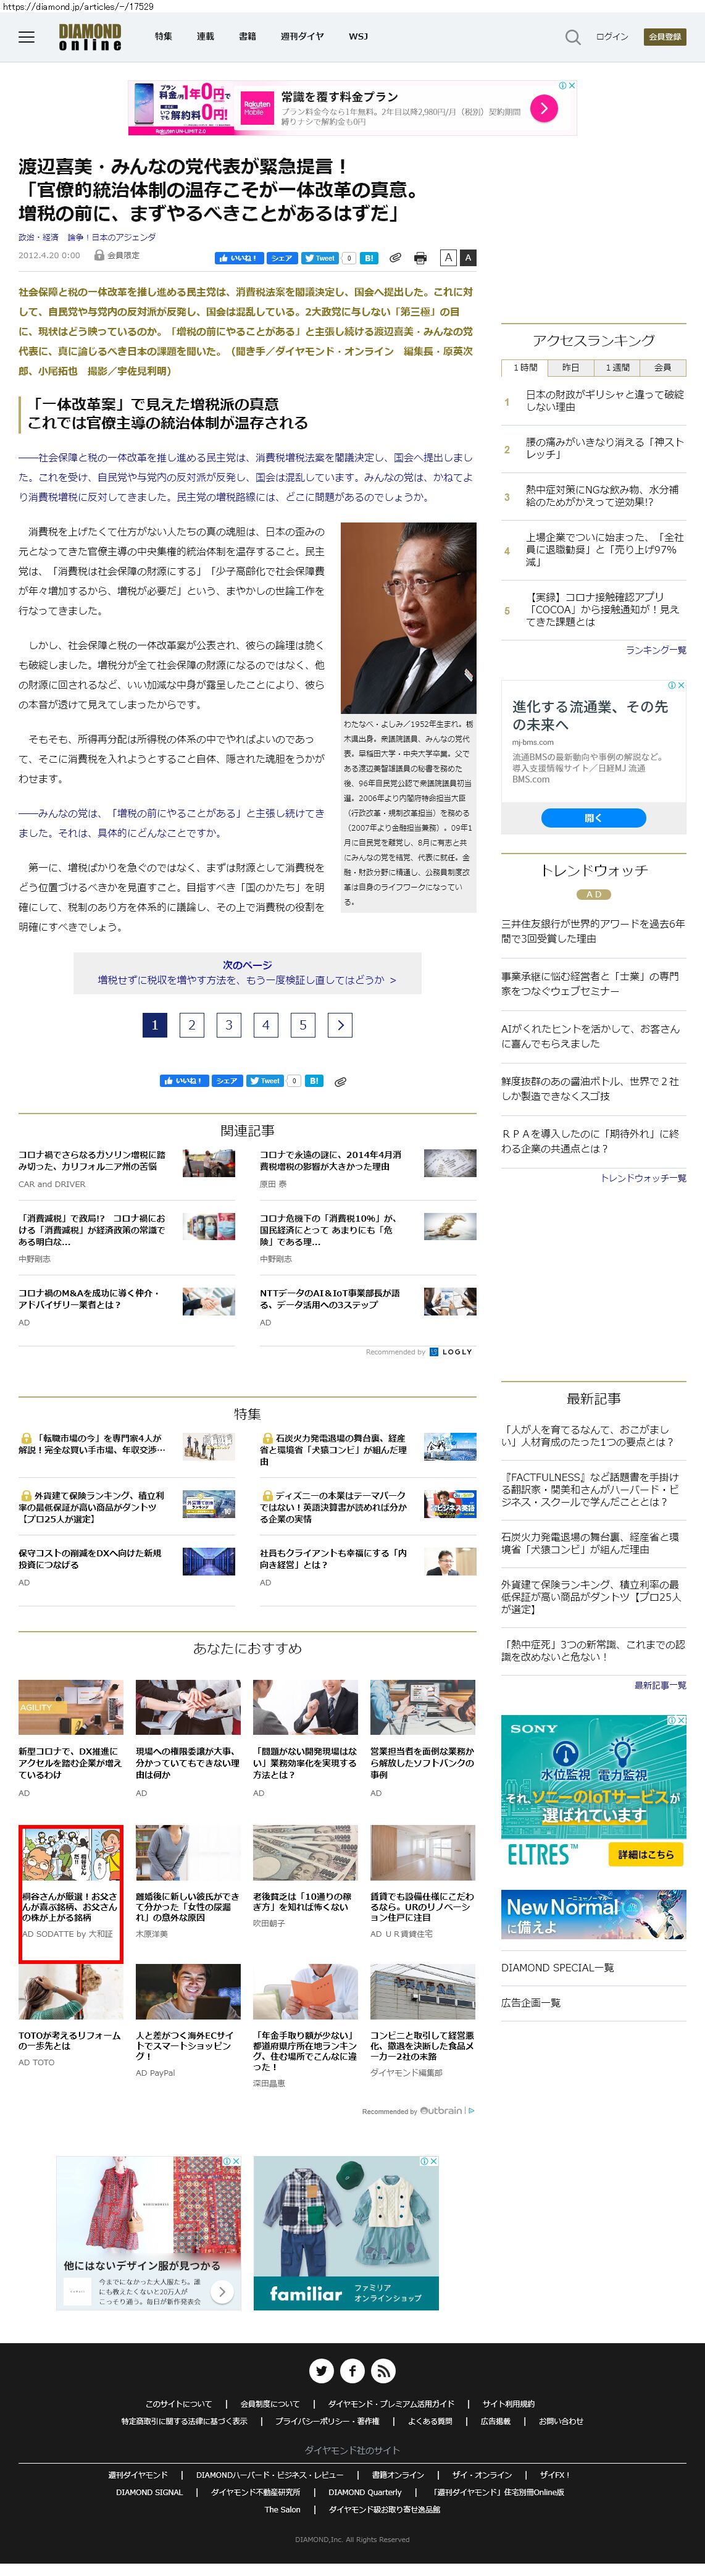
Task: Open the Twitter icon in footer
Action: pos(321,2370)
